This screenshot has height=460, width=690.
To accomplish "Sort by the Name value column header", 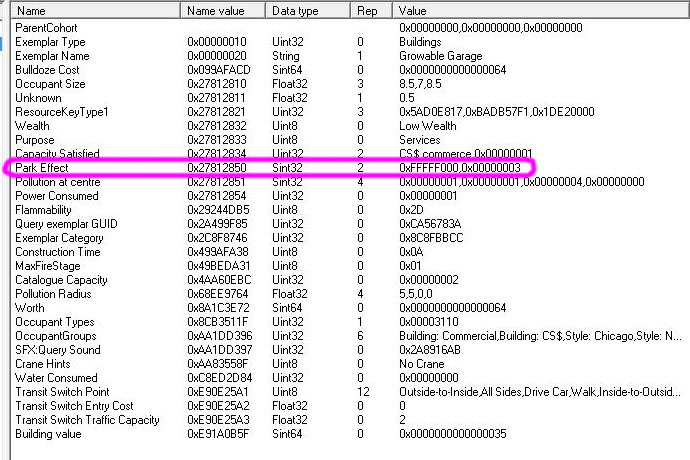I will tap(223, 11).
